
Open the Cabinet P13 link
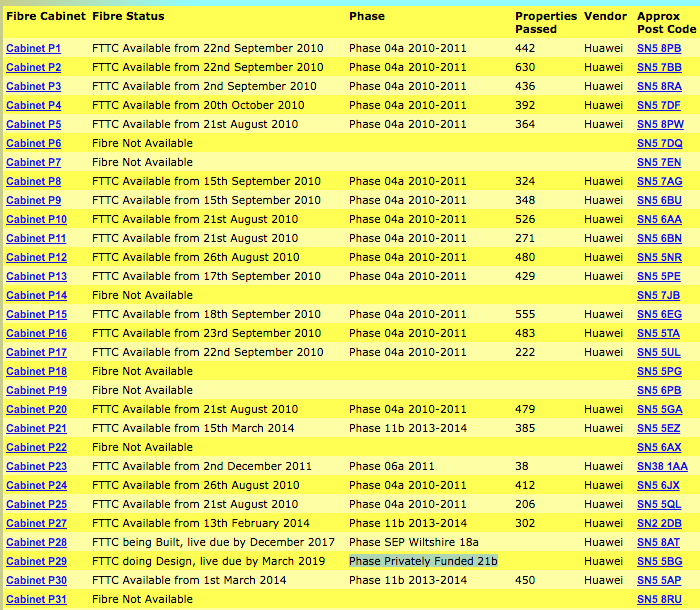tap(37, 276)
